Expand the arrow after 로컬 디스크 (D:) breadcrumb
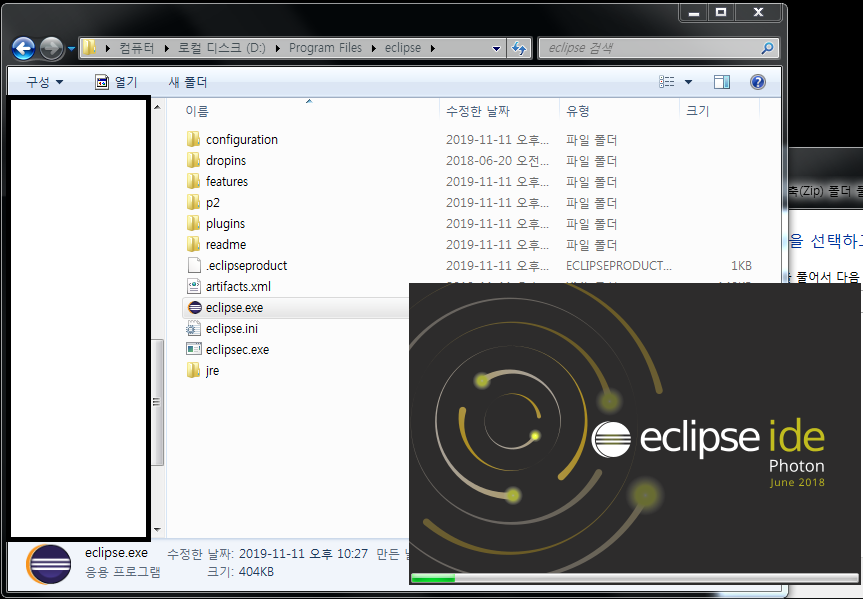 click(x=277, y=48)
